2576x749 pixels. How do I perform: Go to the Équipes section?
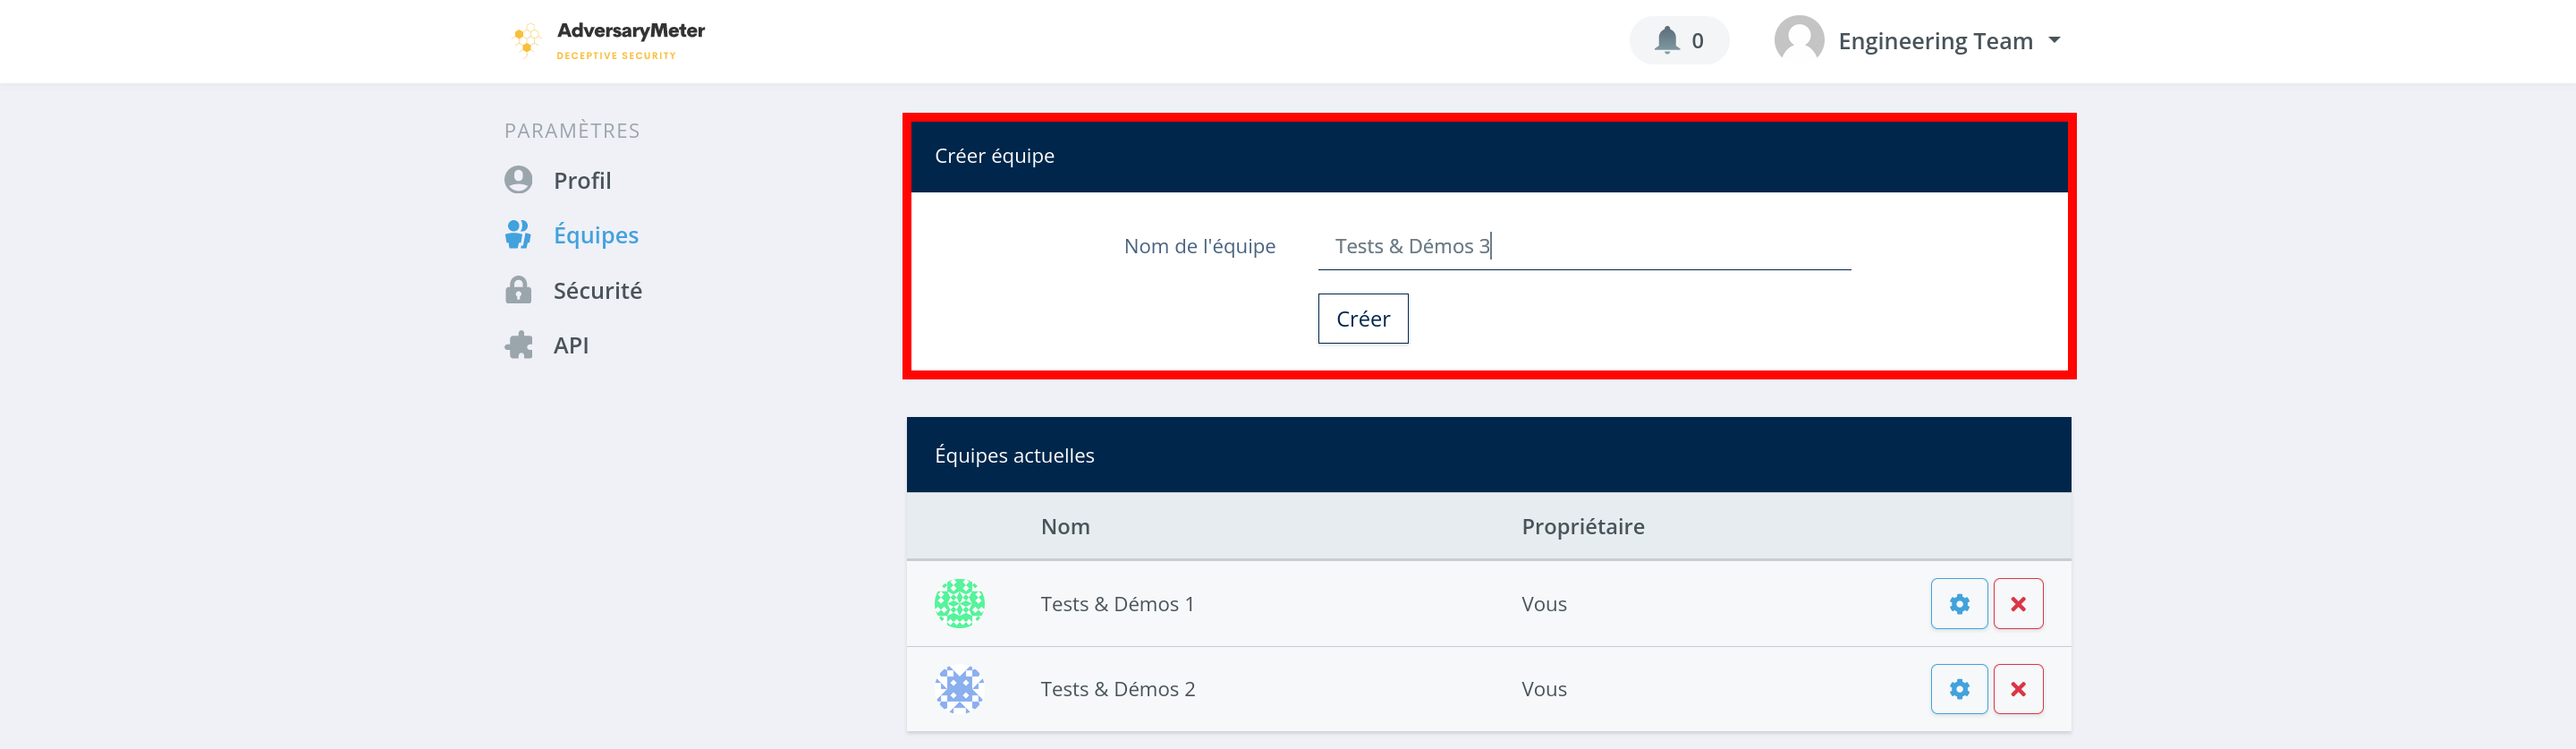click(x=596, y=235)
